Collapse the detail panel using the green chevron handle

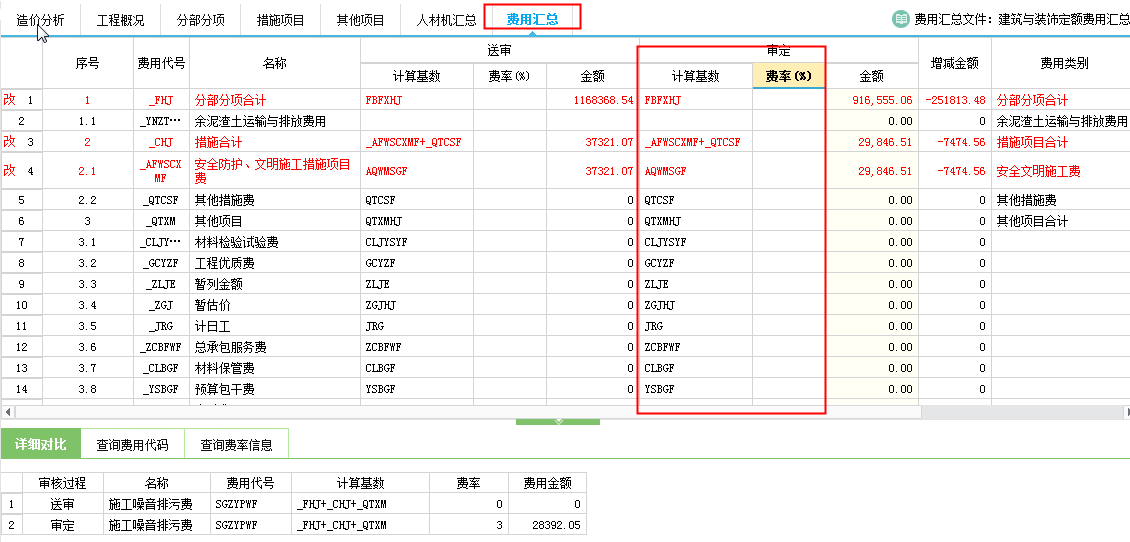[x=557, y=421]
